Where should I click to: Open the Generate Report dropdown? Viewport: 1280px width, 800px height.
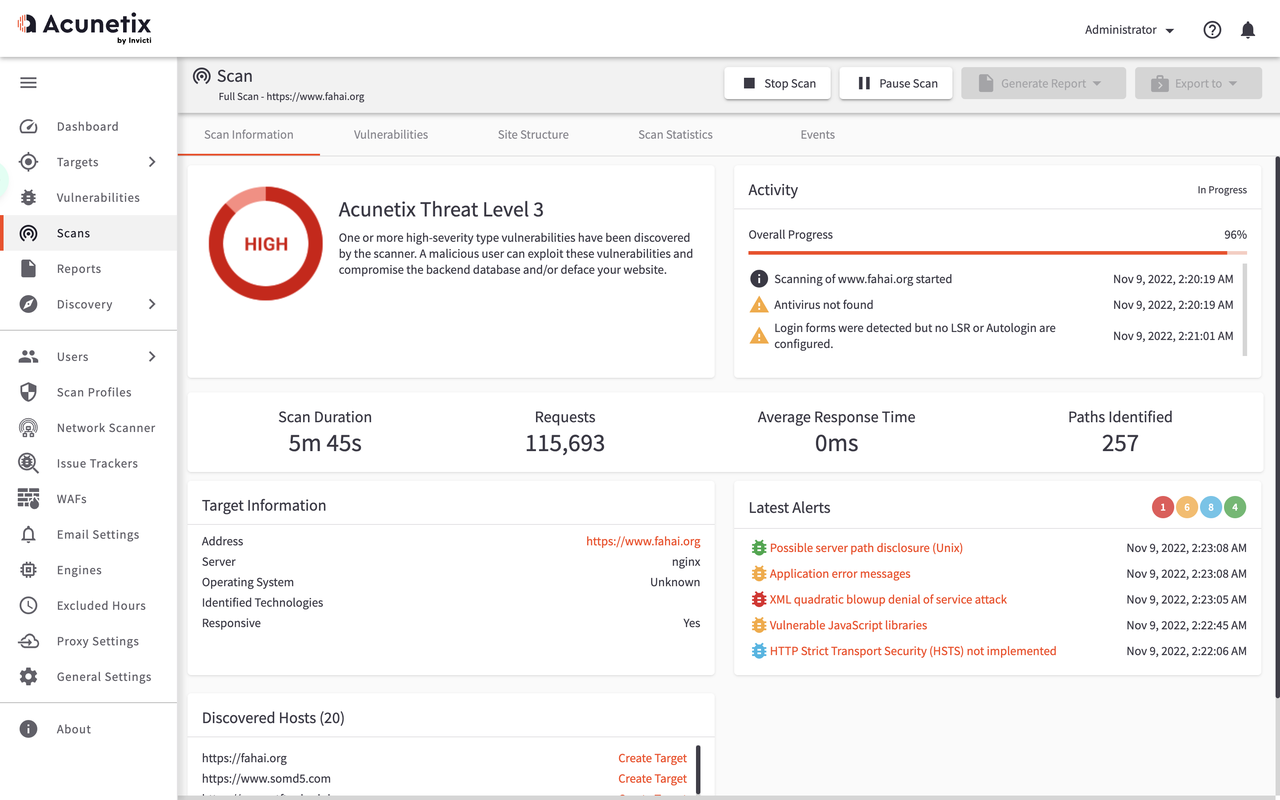pos(1043,83)
